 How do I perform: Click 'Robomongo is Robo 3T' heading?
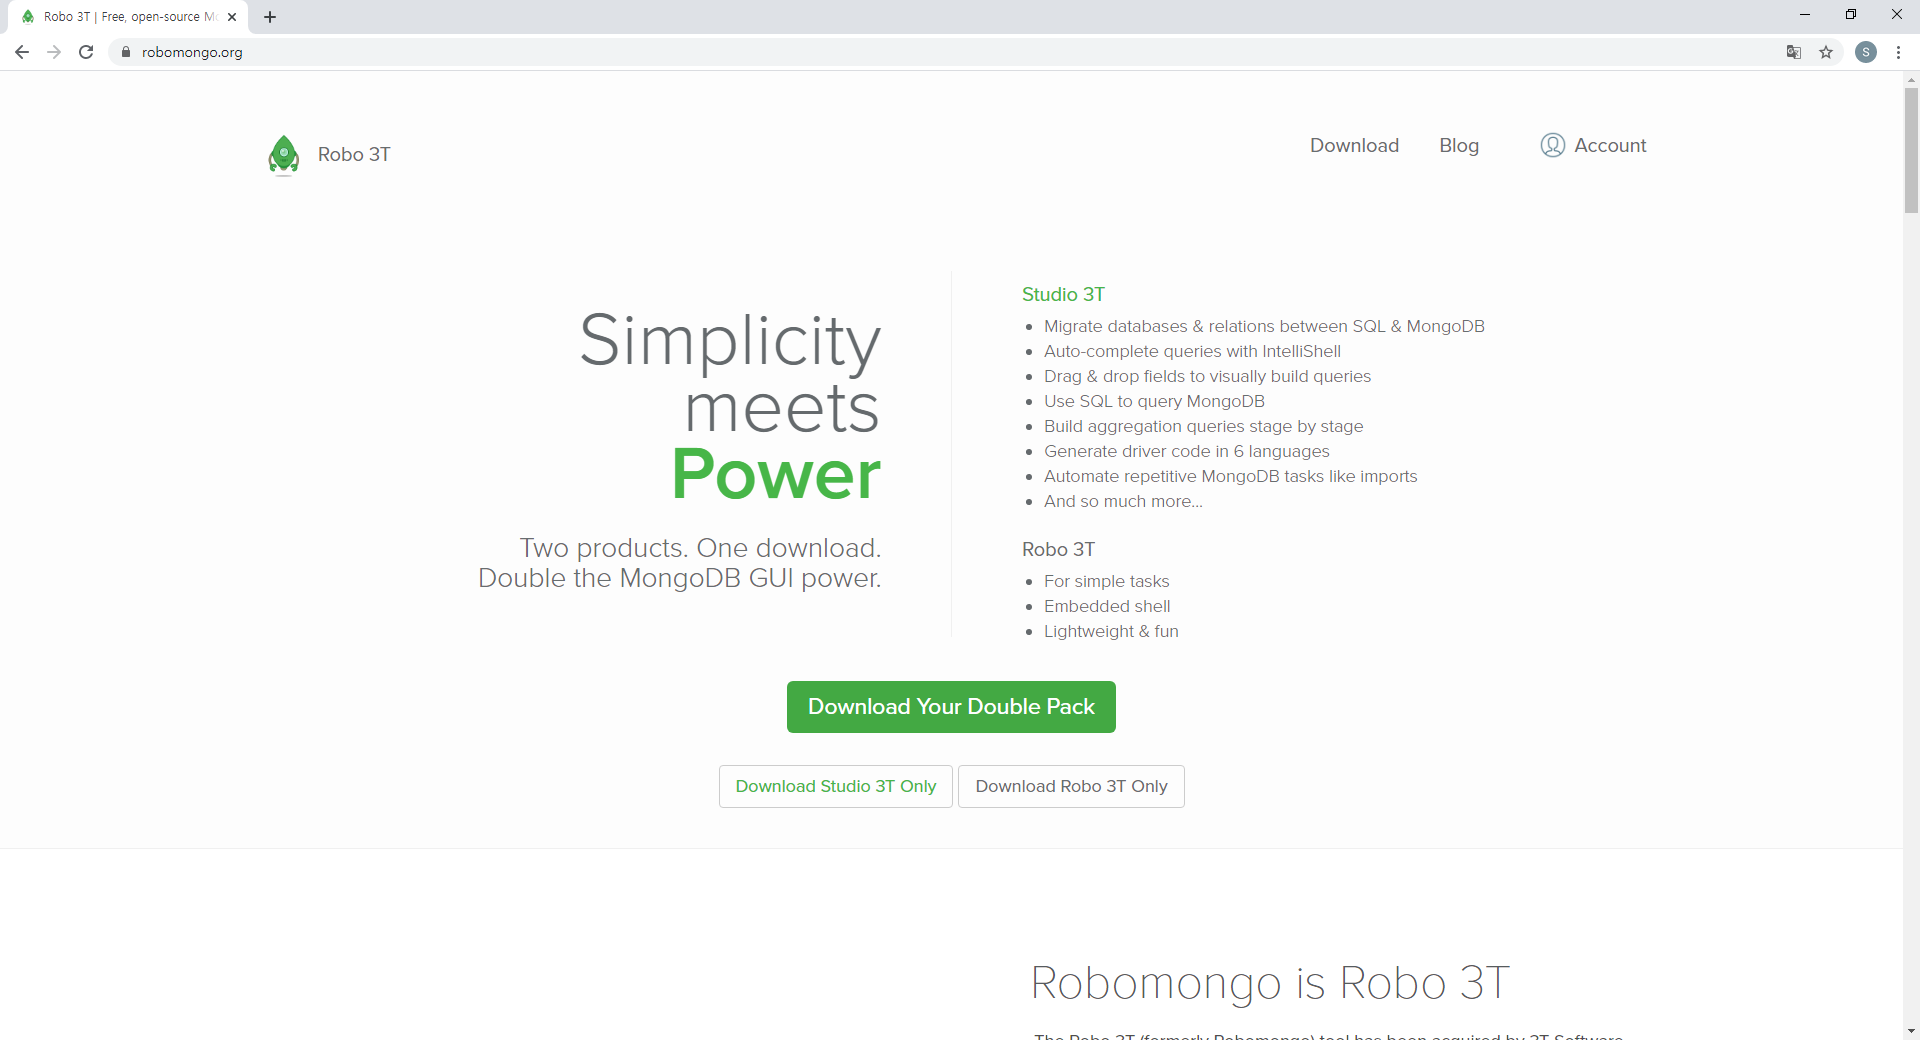pos(1270,982)
